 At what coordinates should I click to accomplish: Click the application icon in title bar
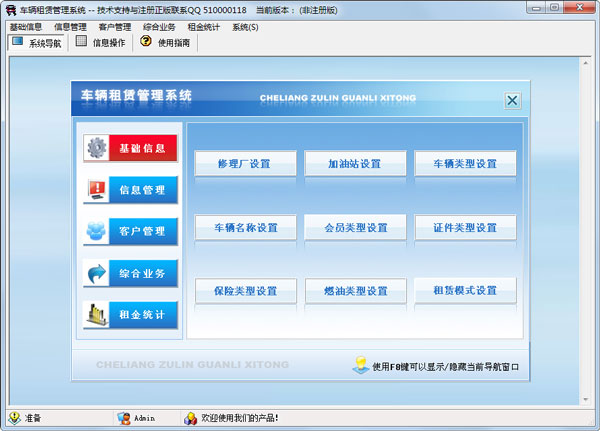tap(10, 10)
